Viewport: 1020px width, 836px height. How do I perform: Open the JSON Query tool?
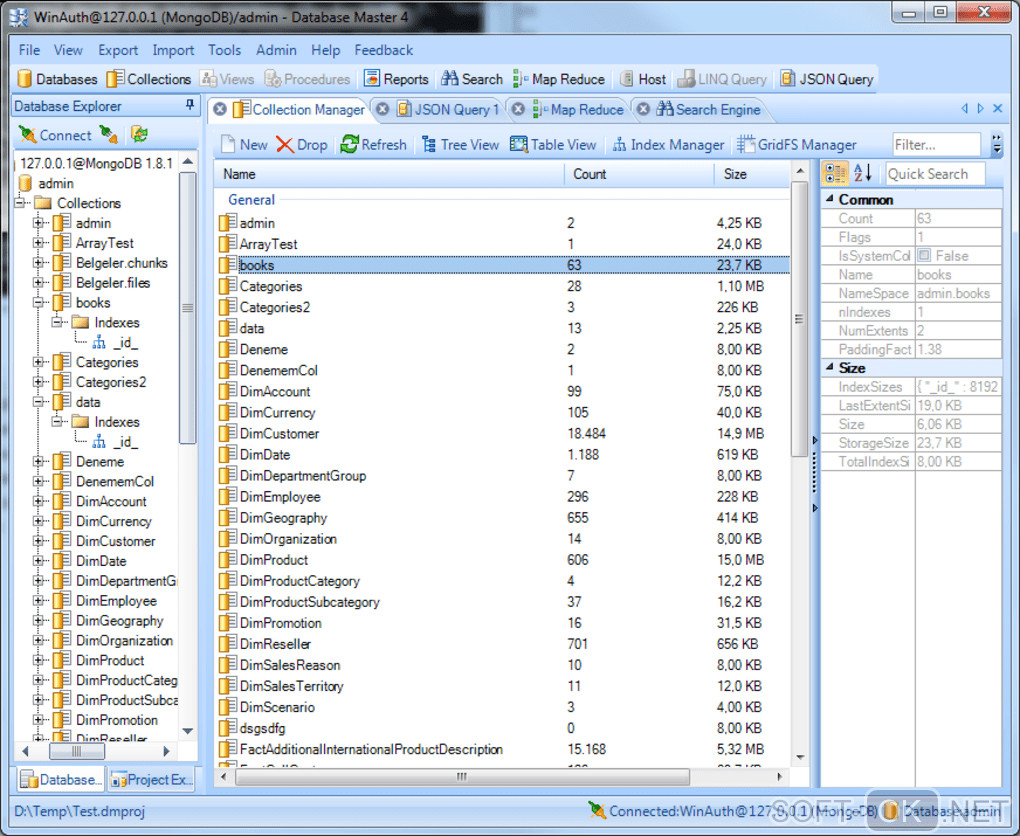tap(826, 79)
